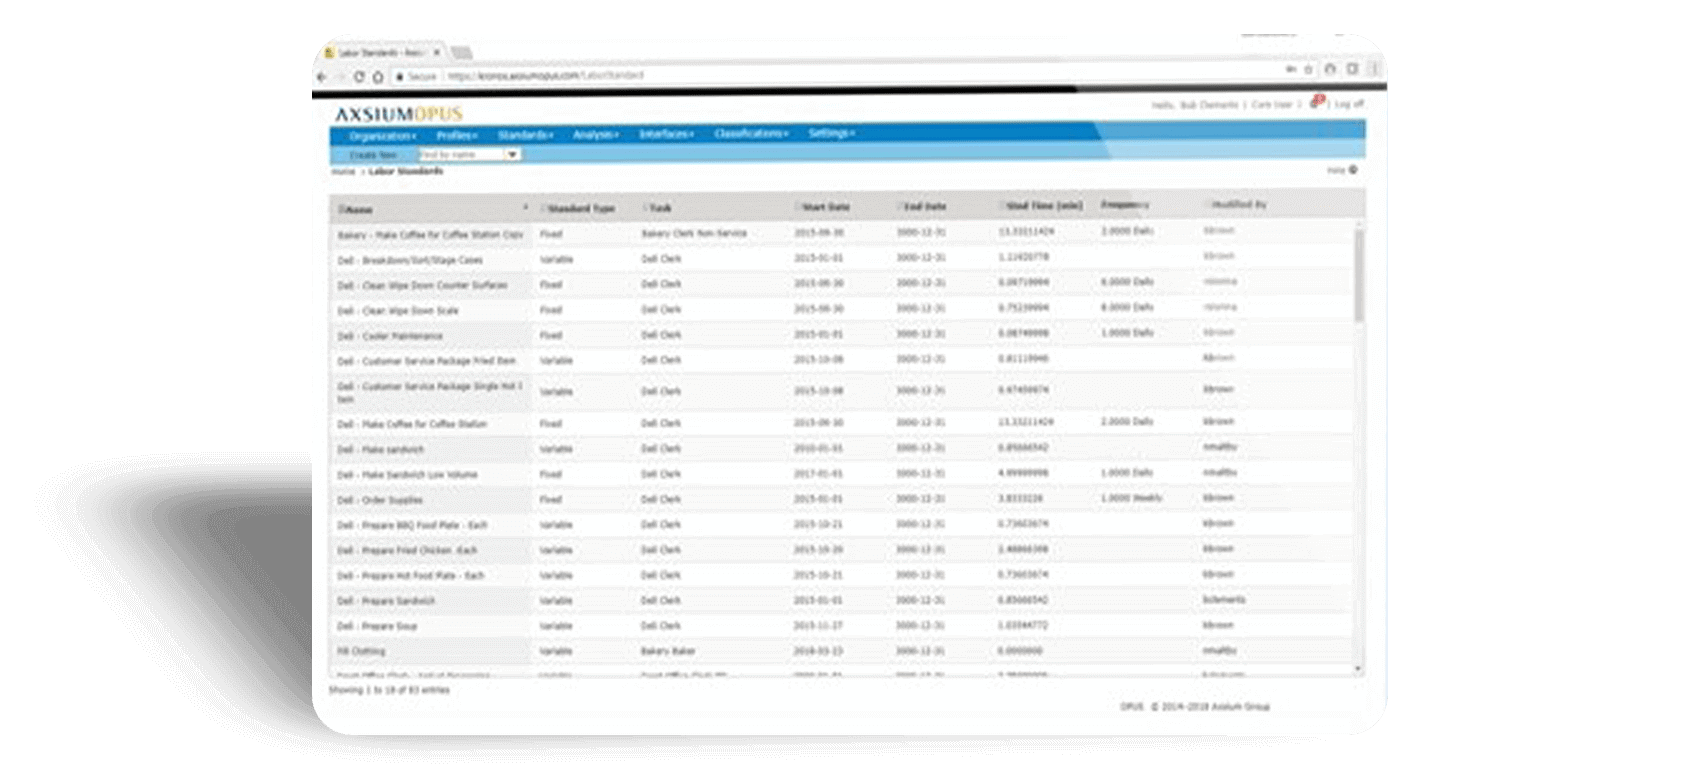
Task: Click Bakery Baker task cell
Action: coord(668,651)
